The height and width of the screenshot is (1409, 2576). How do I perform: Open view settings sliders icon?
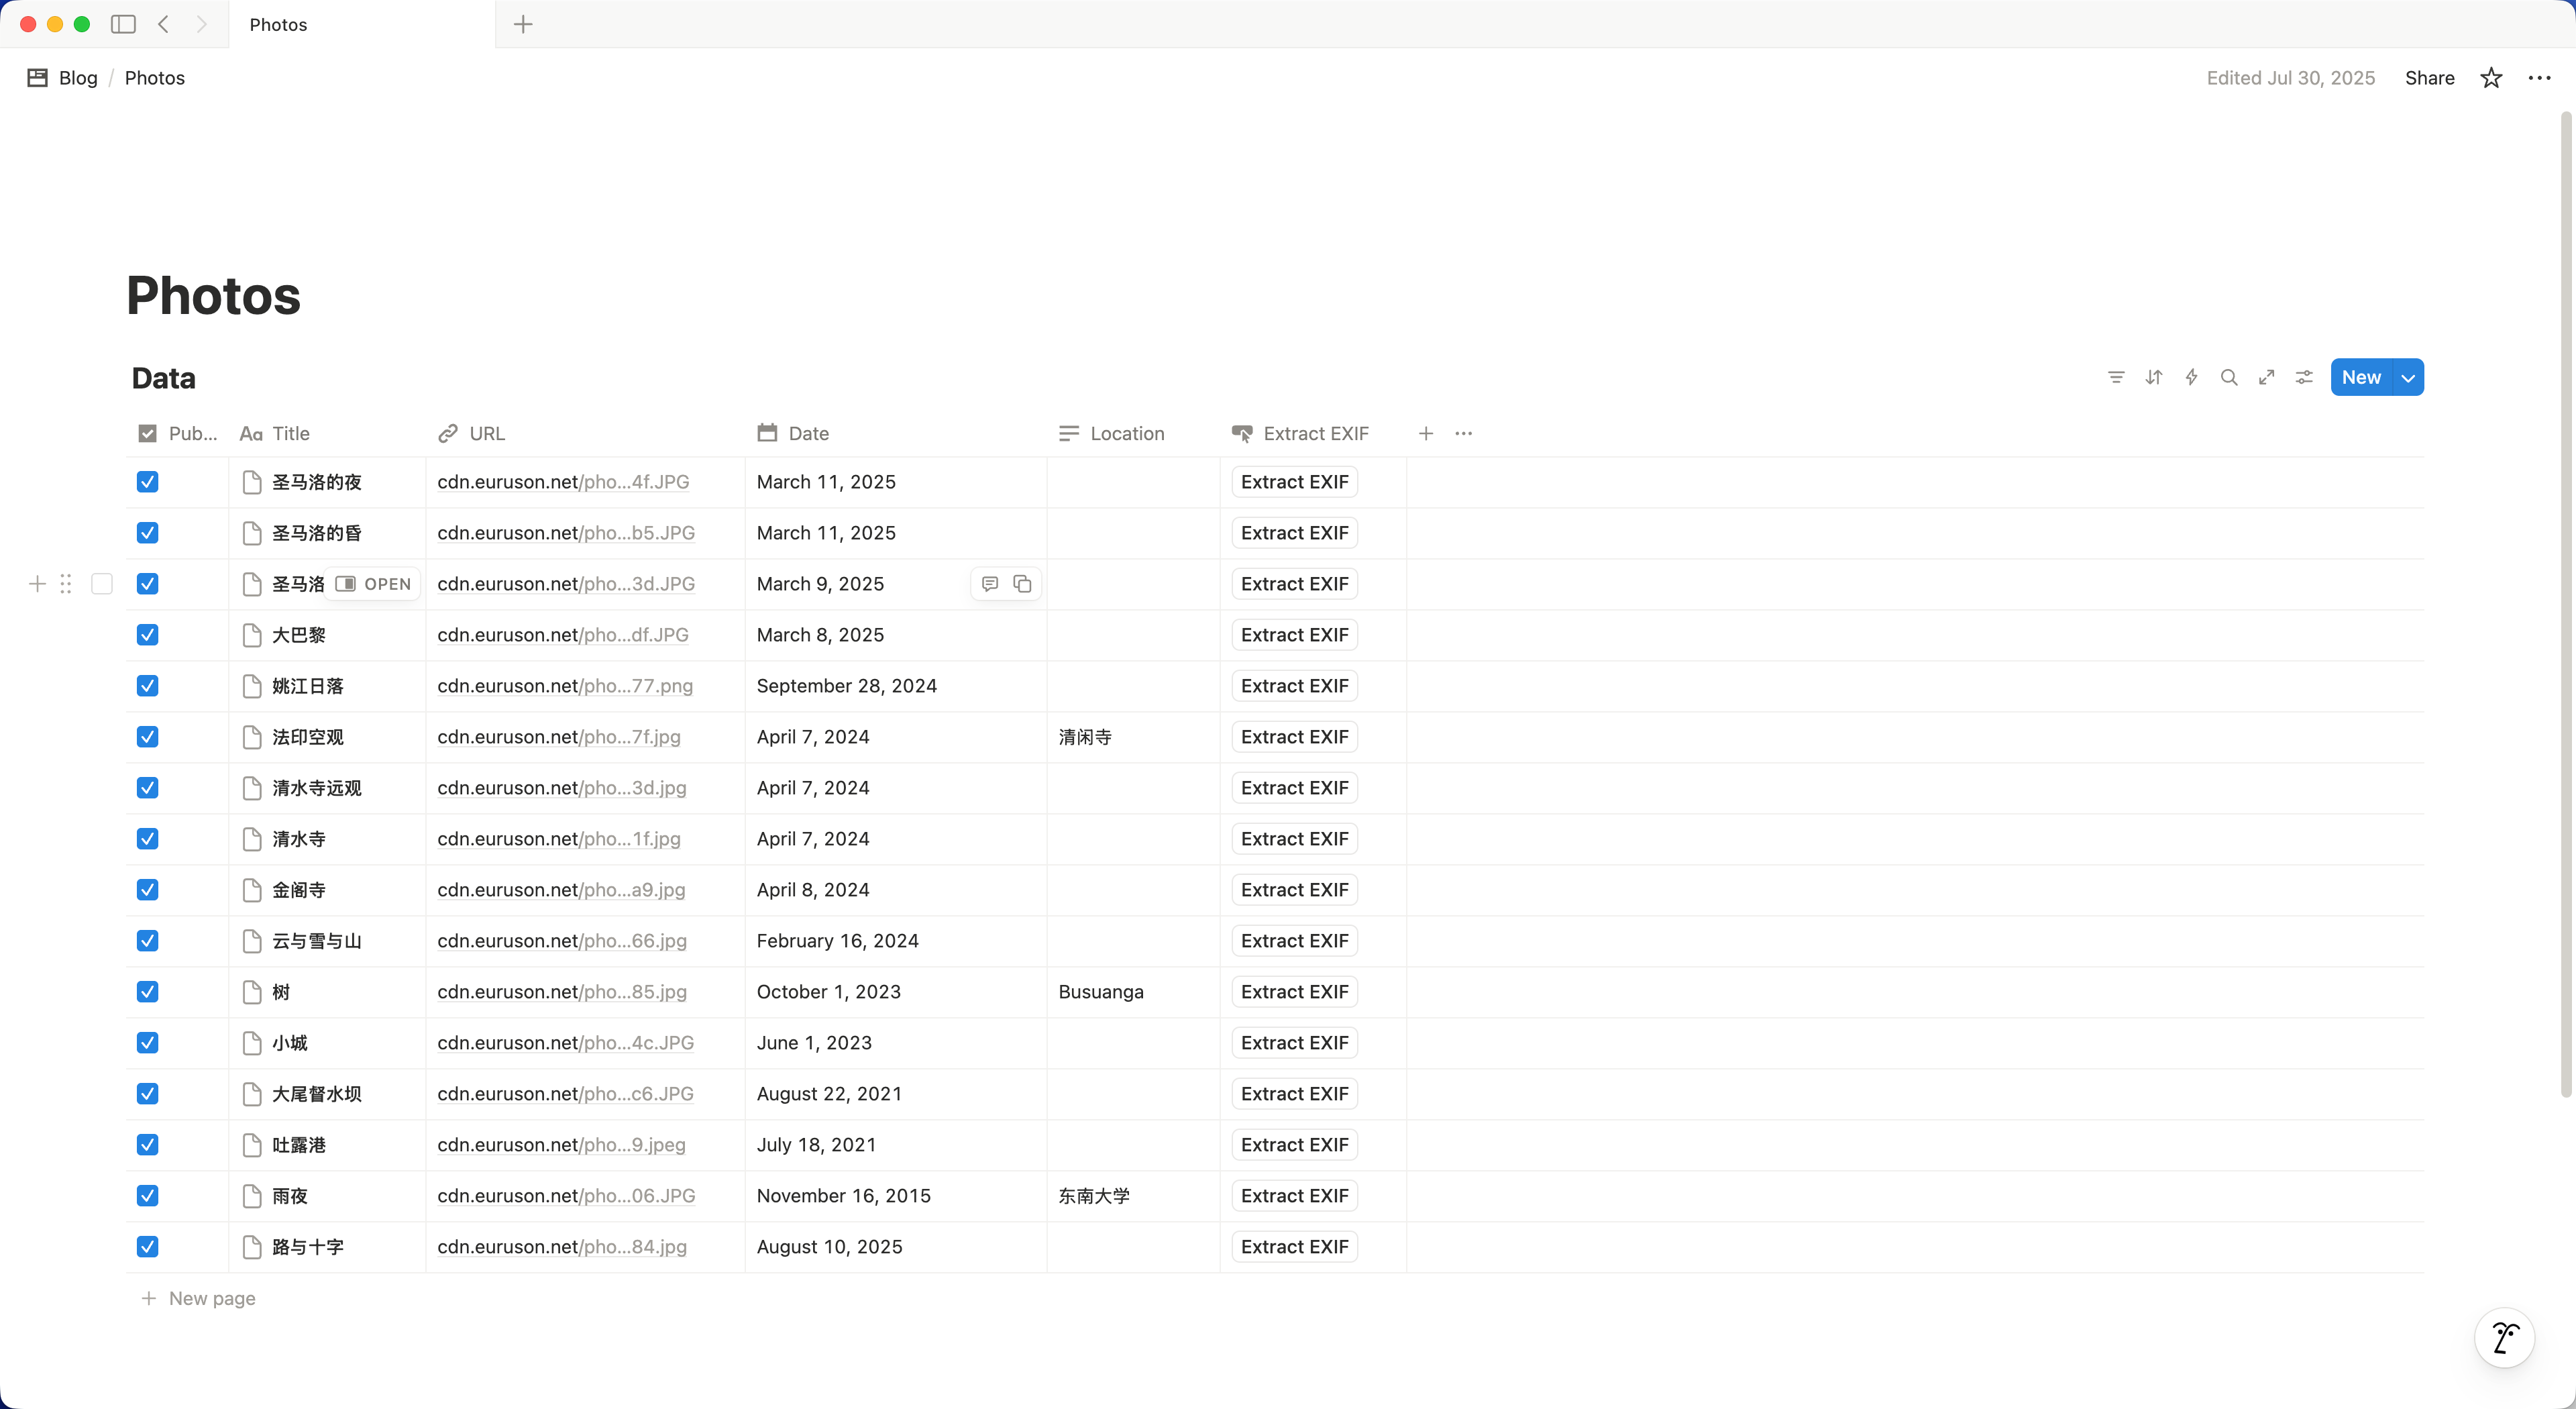tap(2304, 377)
